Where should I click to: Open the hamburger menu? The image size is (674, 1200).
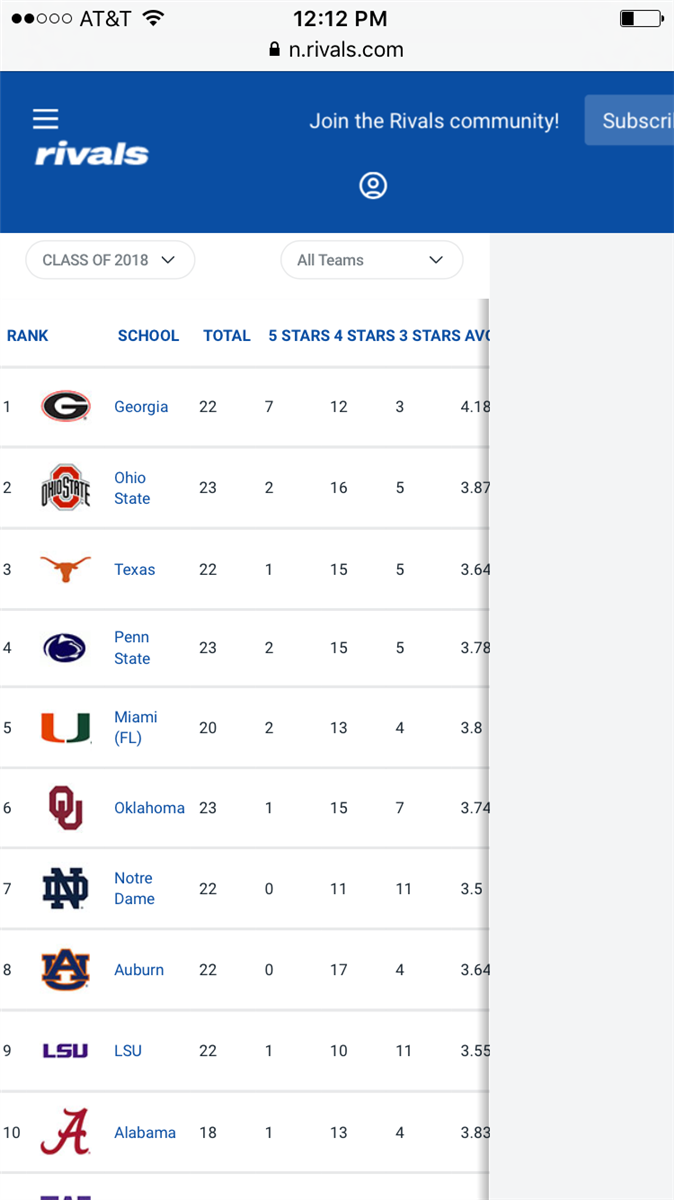pos(46,119)
